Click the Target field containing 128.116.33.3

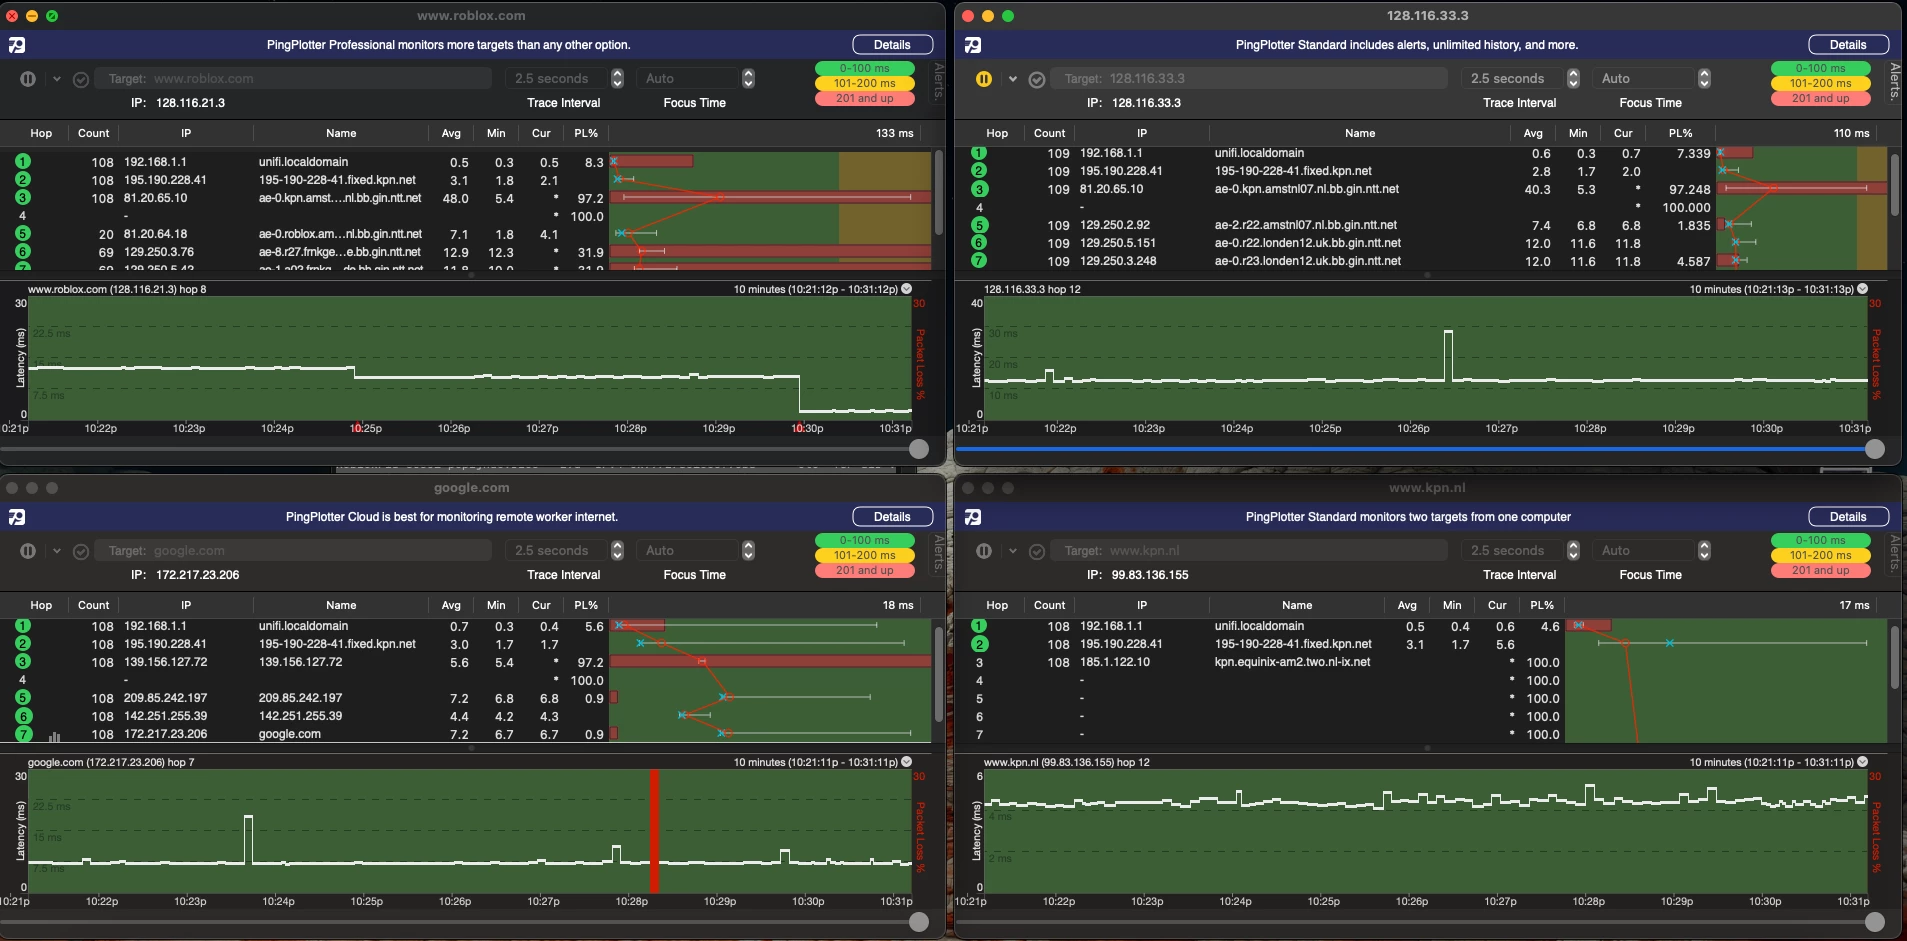1249,79
